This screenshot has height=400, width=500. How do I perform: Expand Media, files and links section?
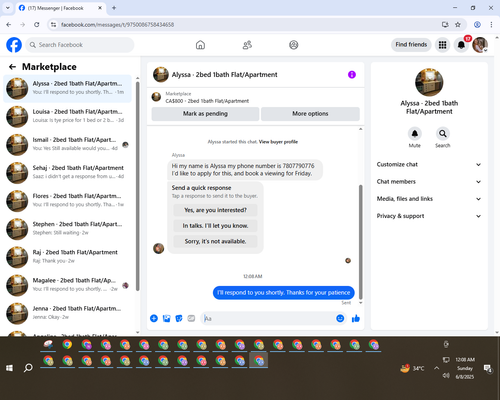[429, 199]
